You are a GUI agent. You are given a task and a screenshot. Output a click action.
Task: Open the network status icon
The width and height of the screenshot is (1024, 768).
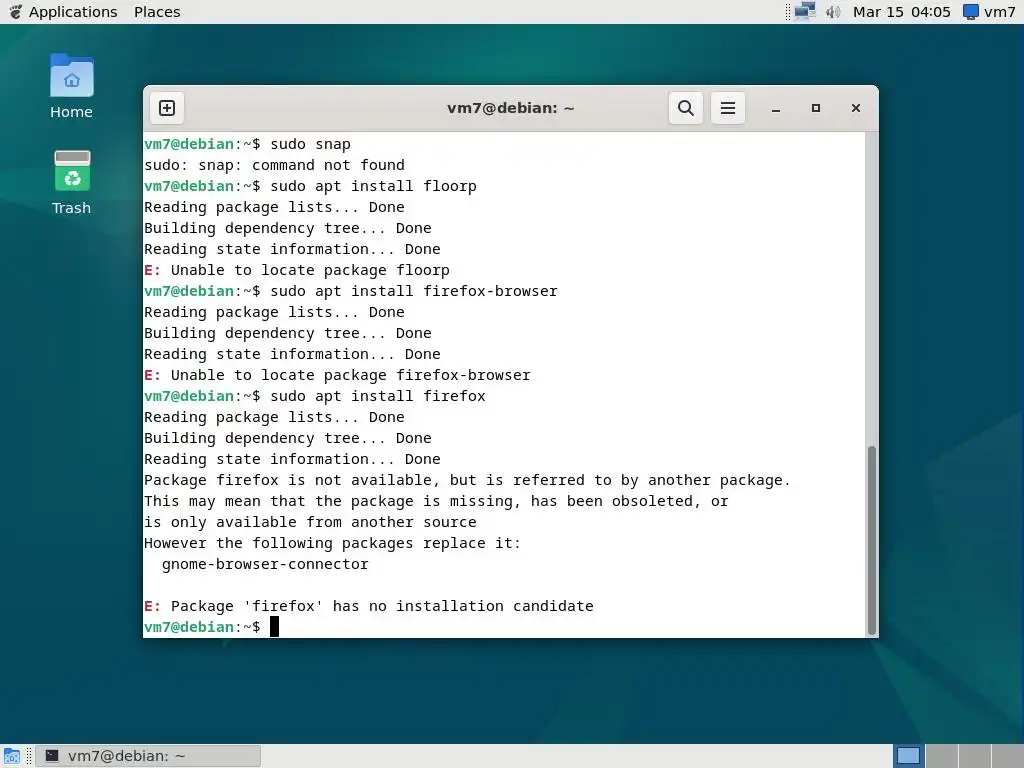coord(805,11)
